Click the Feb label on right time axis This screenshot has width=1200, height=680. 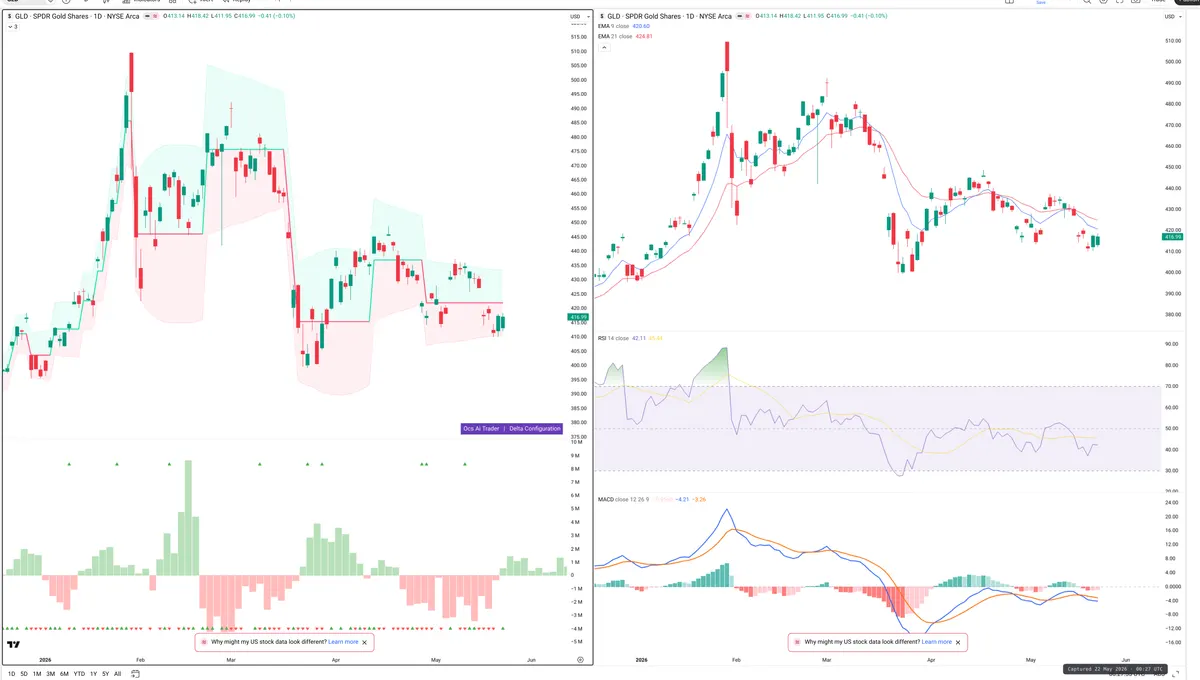coord(736,660)
